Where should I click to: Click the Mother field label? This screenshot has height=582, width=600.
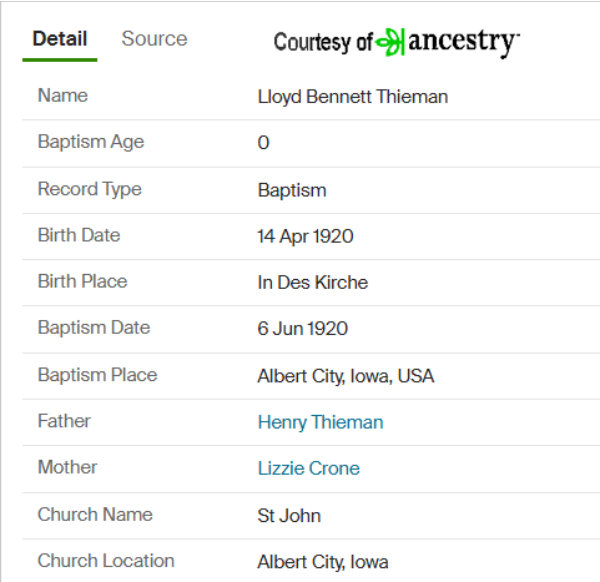(x=67, y=467)
